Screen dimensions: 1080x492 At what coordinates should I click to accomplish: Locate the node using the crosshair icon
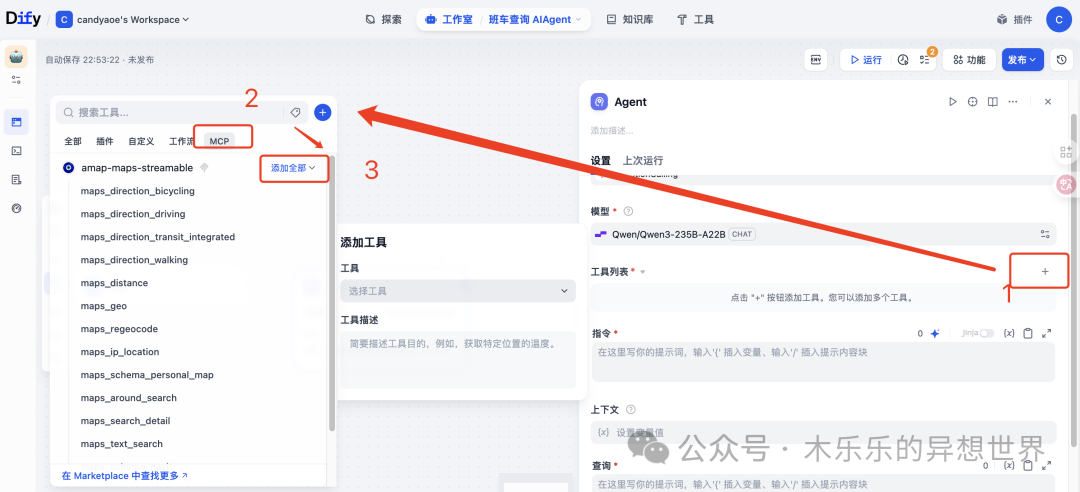pyautogui.click(x=973, y=102)
